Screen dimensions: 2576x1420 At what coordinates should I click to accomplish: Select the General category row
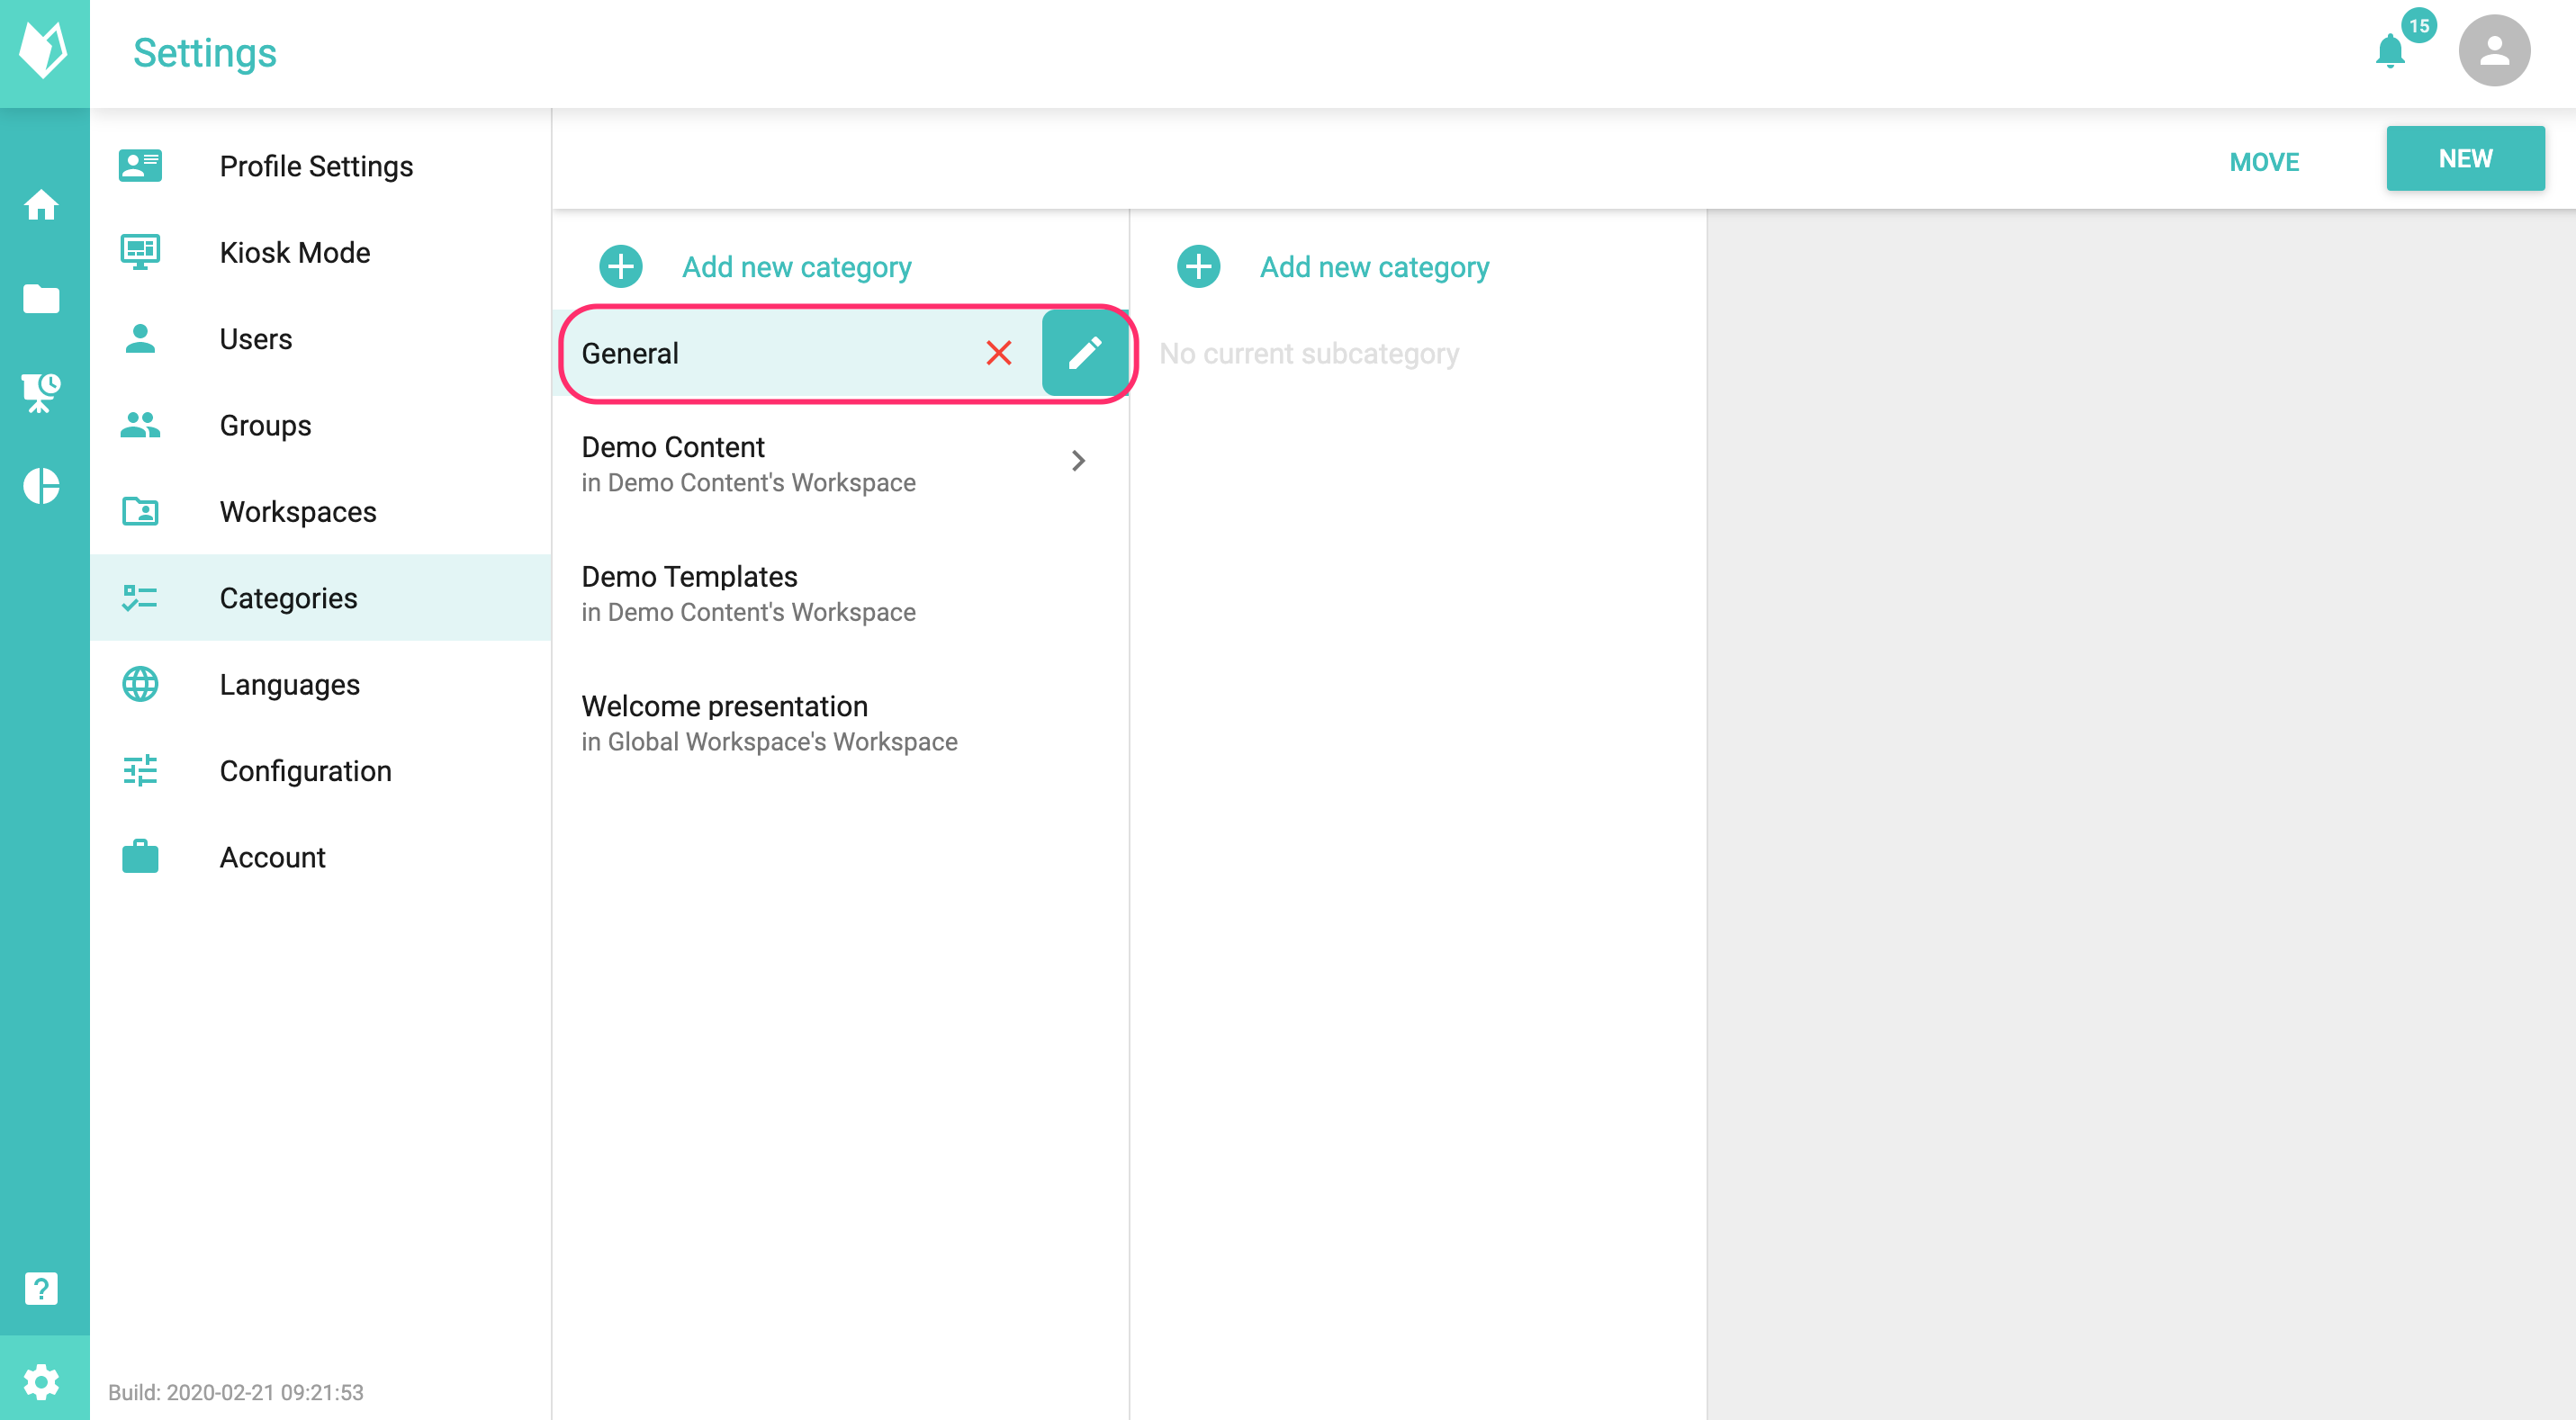point(840,353)
